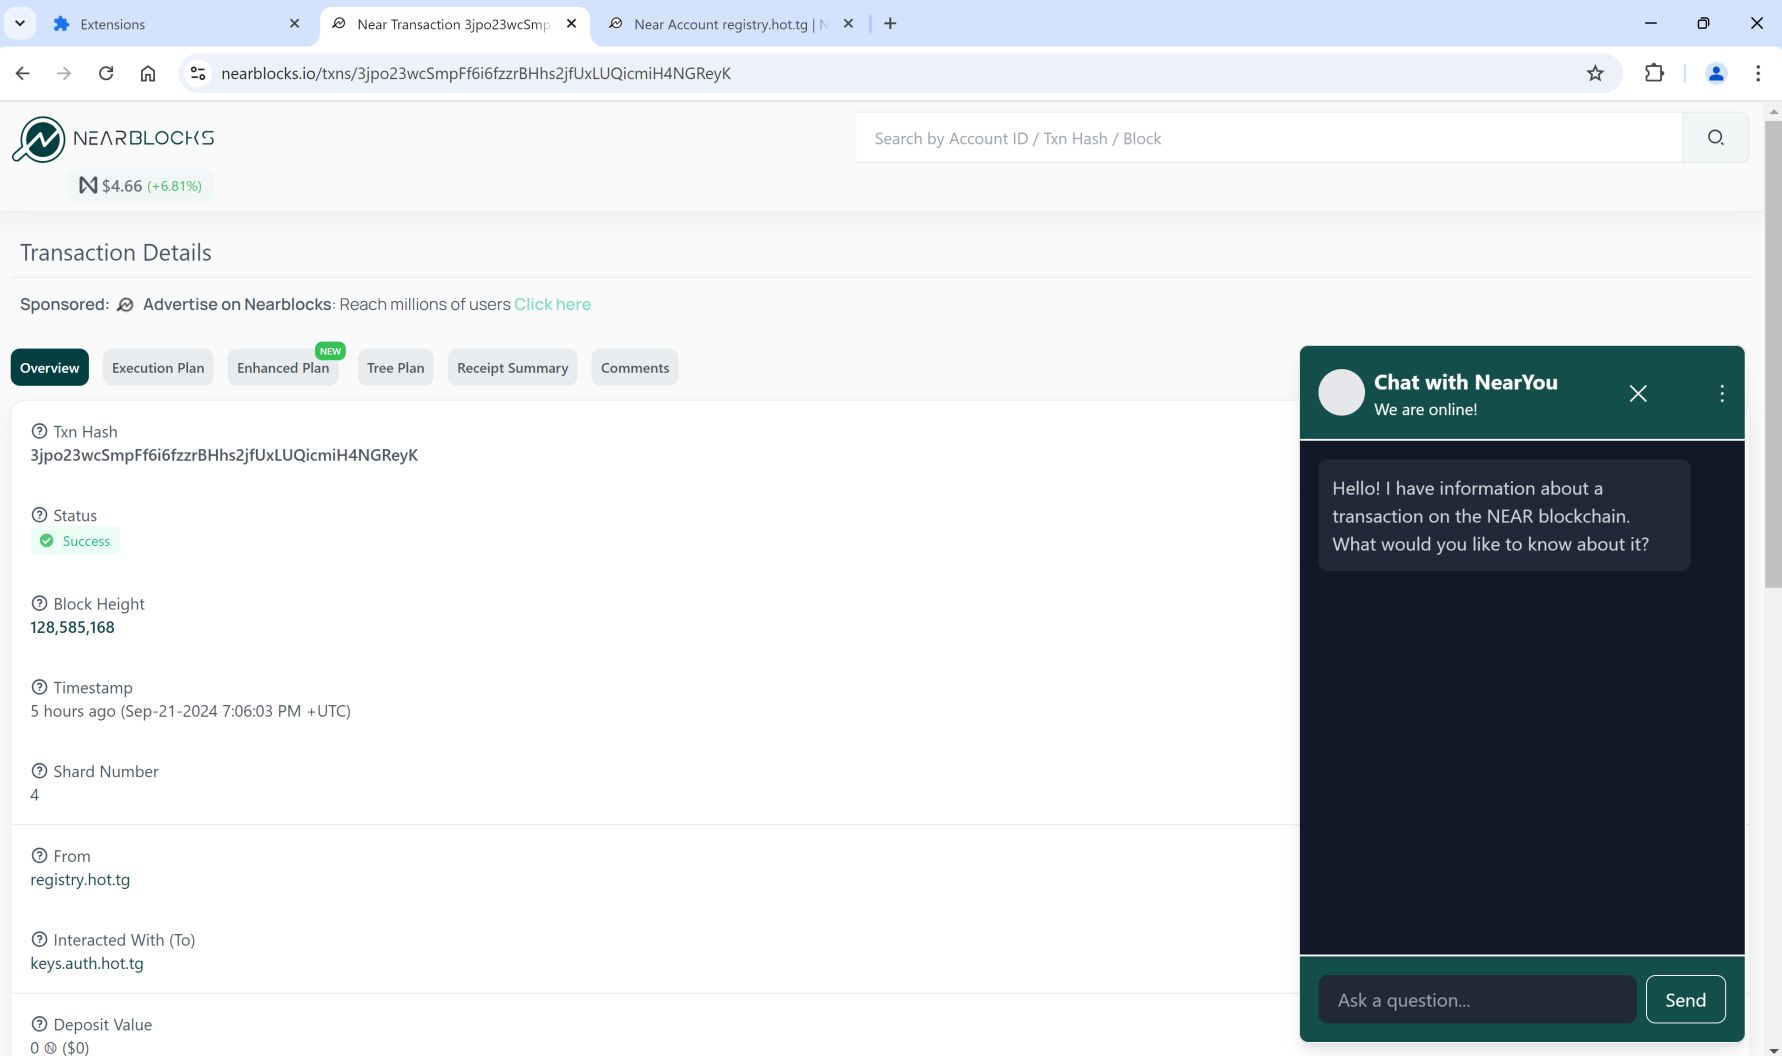Click the page vertical scrollbar thumb
The width and height of the screenshot is (1782, 1056).
pyautogui.click(x=1773, y=354)
